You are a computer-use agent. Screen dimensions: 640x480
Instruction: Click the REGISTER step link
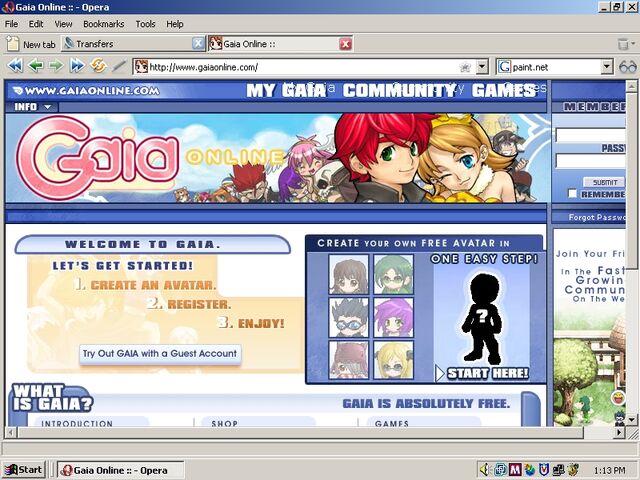tap(199, 304)
